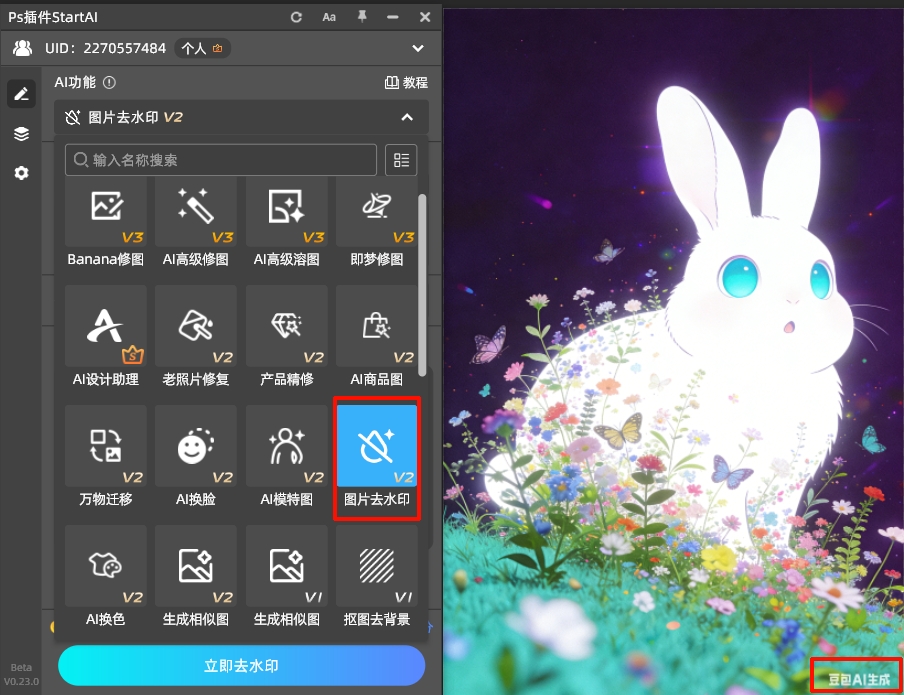The image size is (904, 695).
Task: Choose the AI高级溶图 tool
Action: click(287, 212)
